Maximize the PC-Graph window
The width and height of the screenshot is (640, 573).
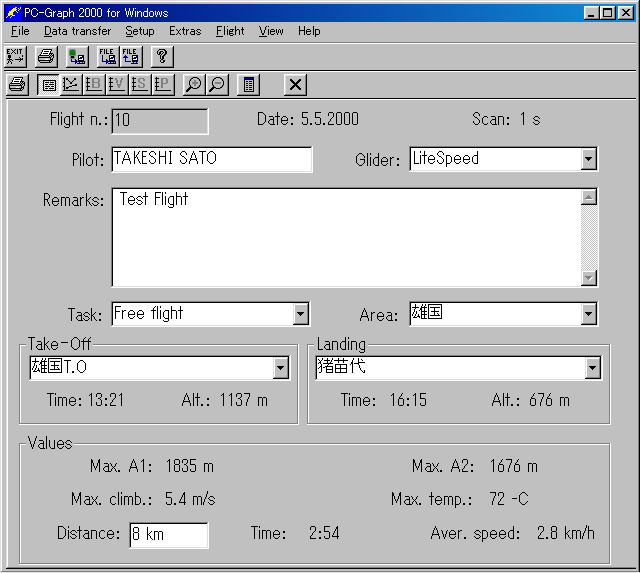[x=607, y=13]
